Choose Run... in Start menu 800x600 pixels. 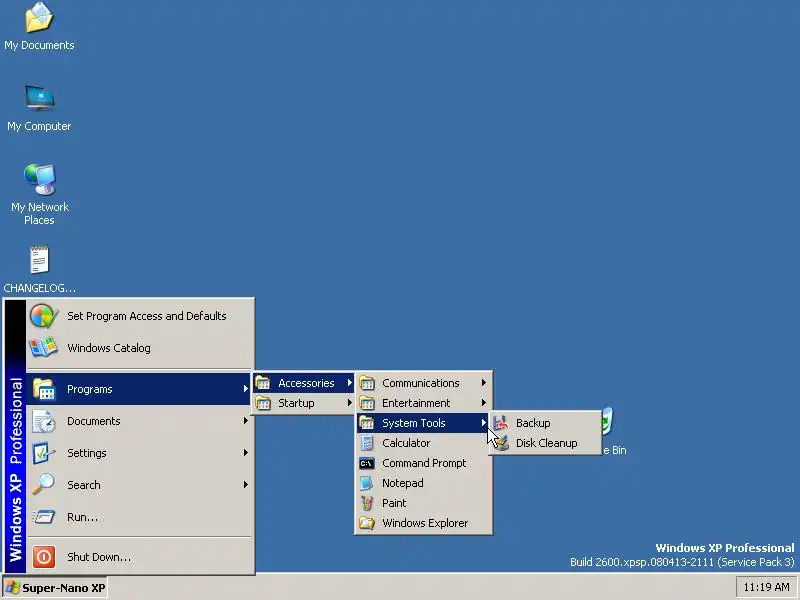click(140, 517)
